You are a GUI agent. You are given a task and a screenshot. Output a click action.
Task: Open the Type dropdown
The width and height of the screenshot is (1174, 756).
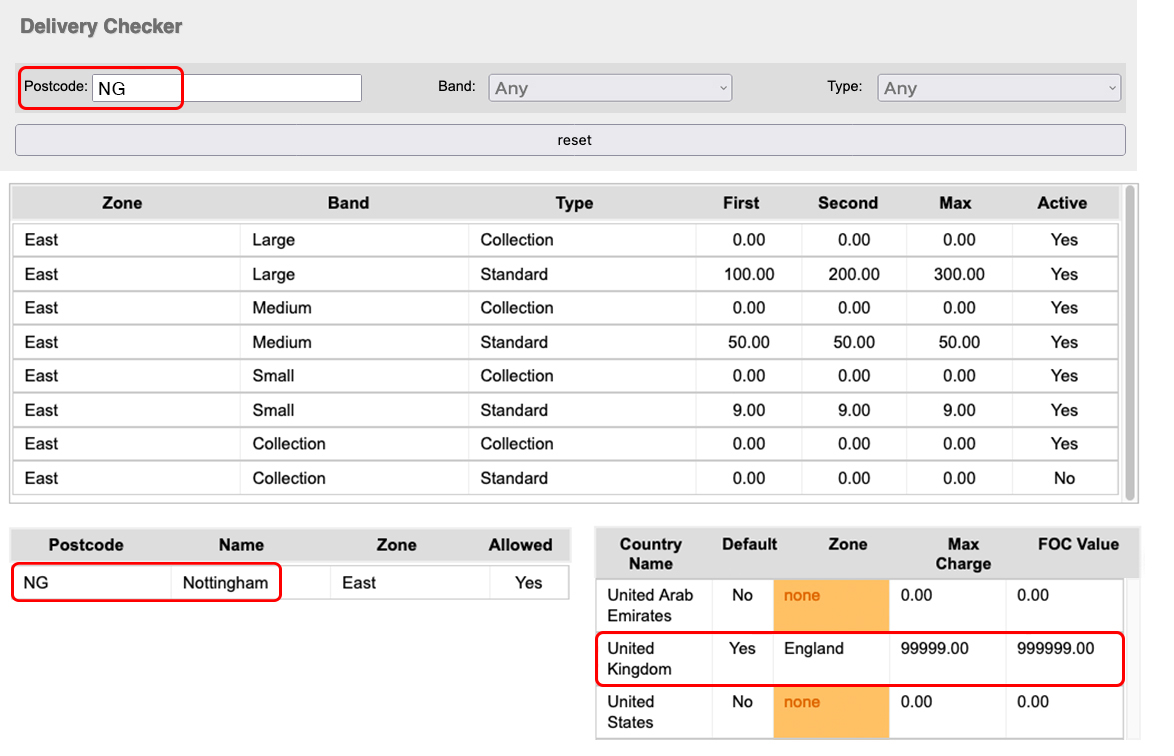click(x=998, y=87)
